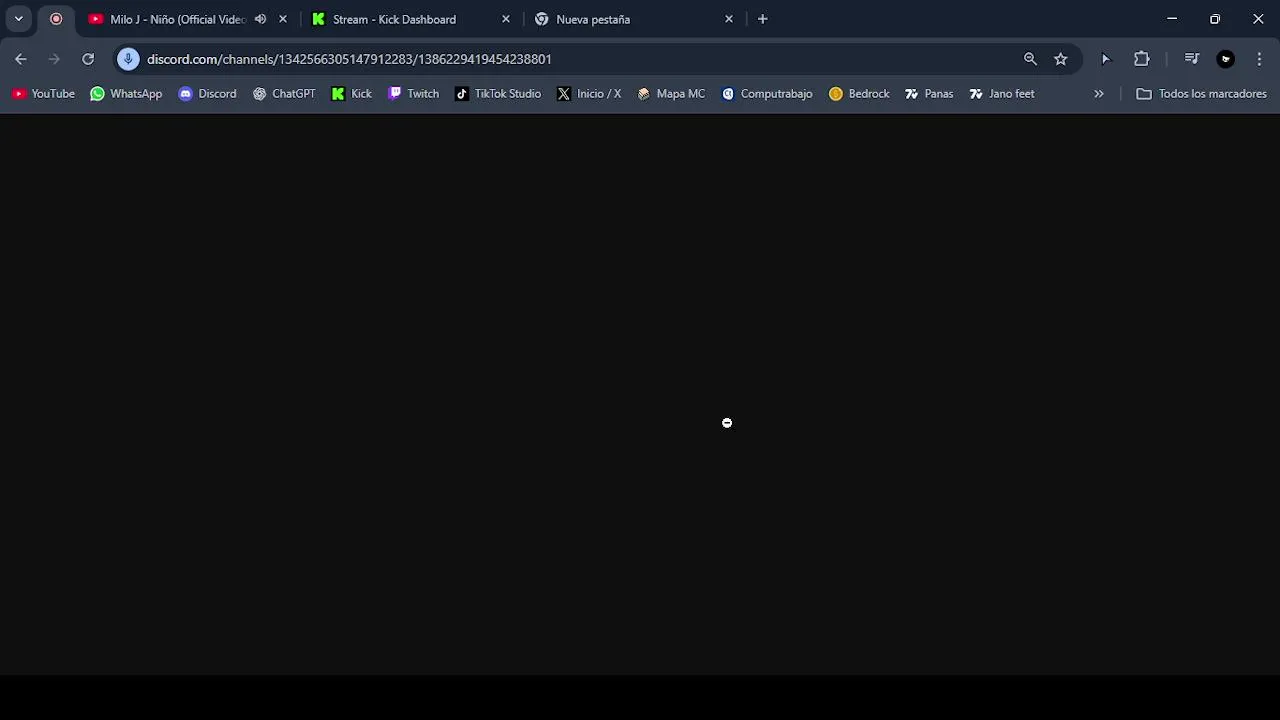Open Inicio / X bookmark
This screenshot has width=1280, height=720.
click(589, 94)
